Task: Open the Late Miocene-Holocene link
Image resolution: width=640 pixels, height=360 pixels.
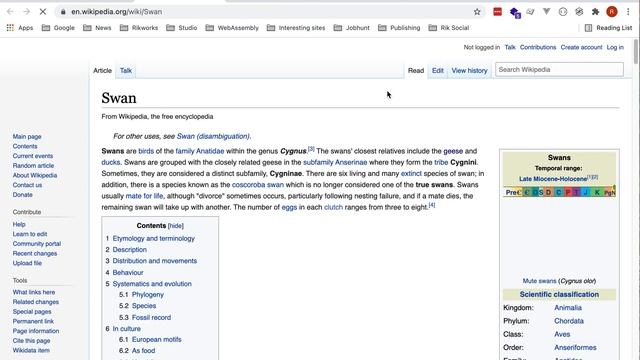Action: click(553, 179)
